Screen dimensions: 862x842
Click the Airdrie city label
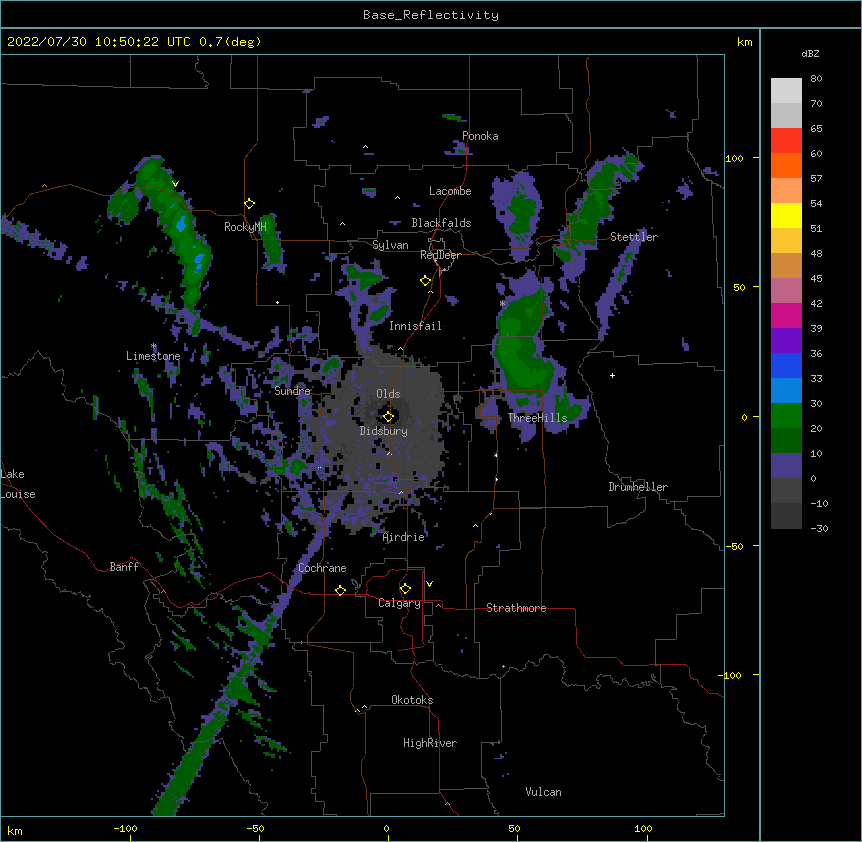click(x=404, y=537)
